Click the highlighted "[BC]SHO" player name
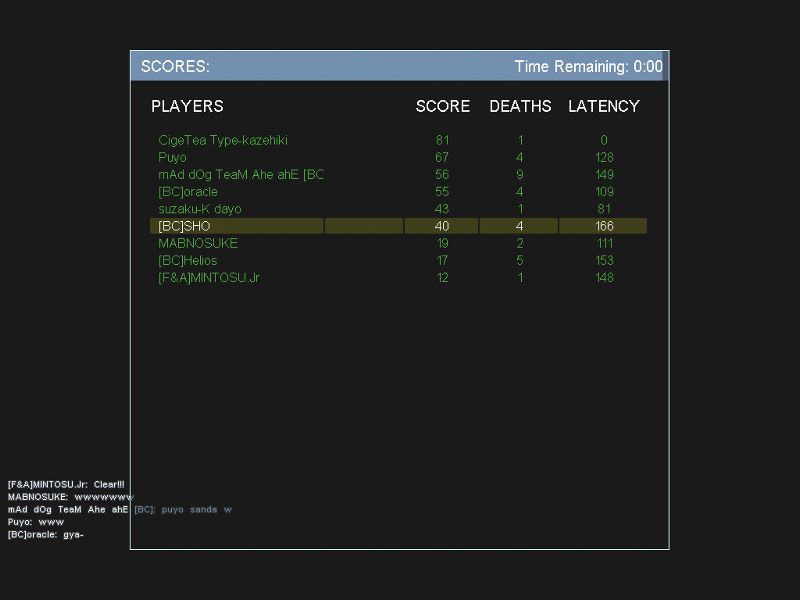The image size is (800, 600). 184,226
